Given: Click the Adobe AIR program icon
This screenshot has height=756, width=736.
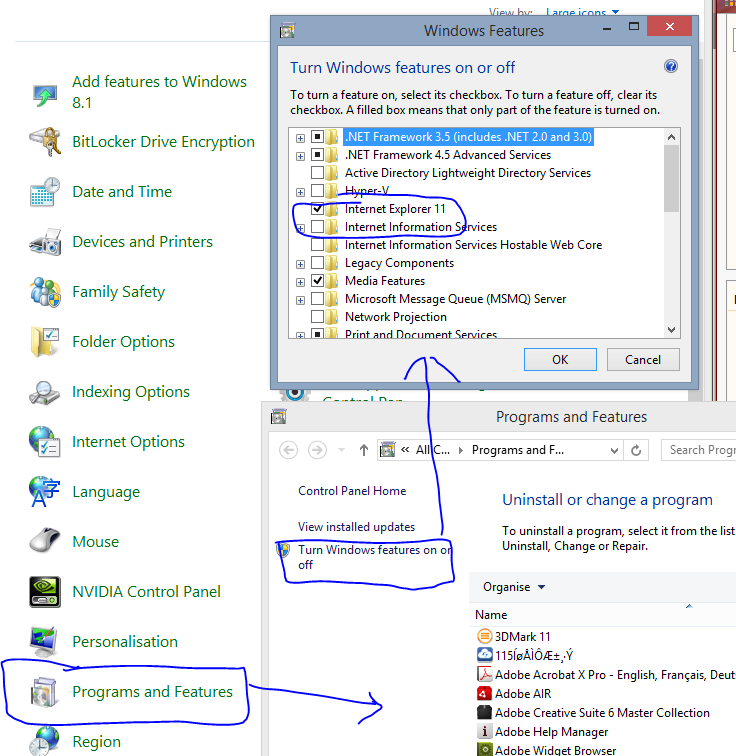Looking at the screenshot, I should point(484,693).
